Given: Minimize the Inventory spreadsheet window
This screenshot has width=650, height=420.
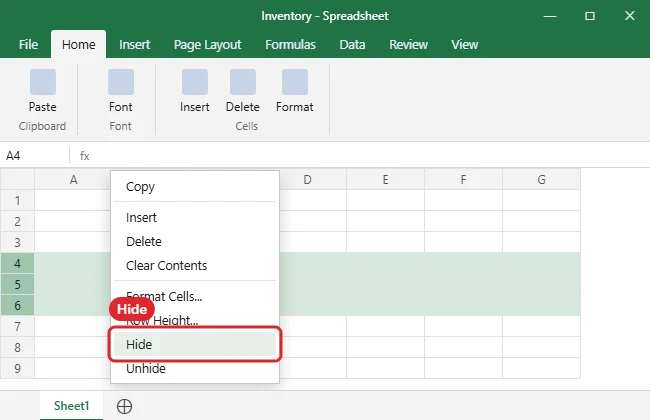Looking at the screenshot, I should click(x=550, y=16).
